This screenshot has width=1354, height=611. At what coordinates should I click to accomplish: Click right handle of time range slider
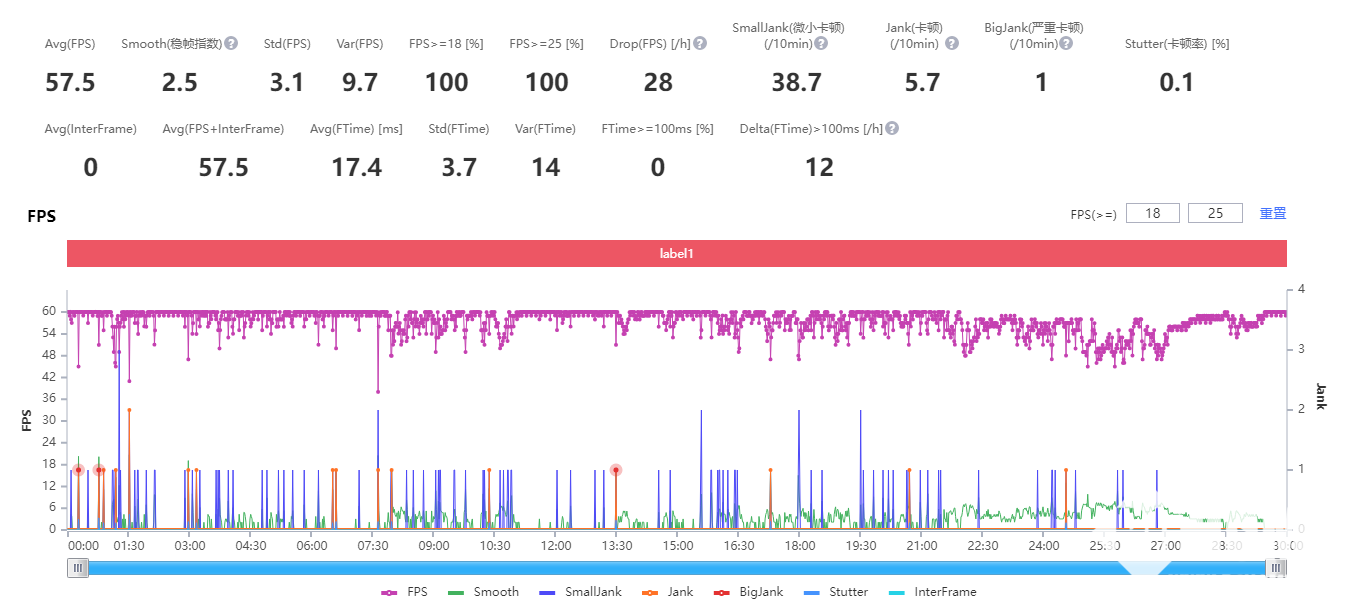coord(1276,568)
